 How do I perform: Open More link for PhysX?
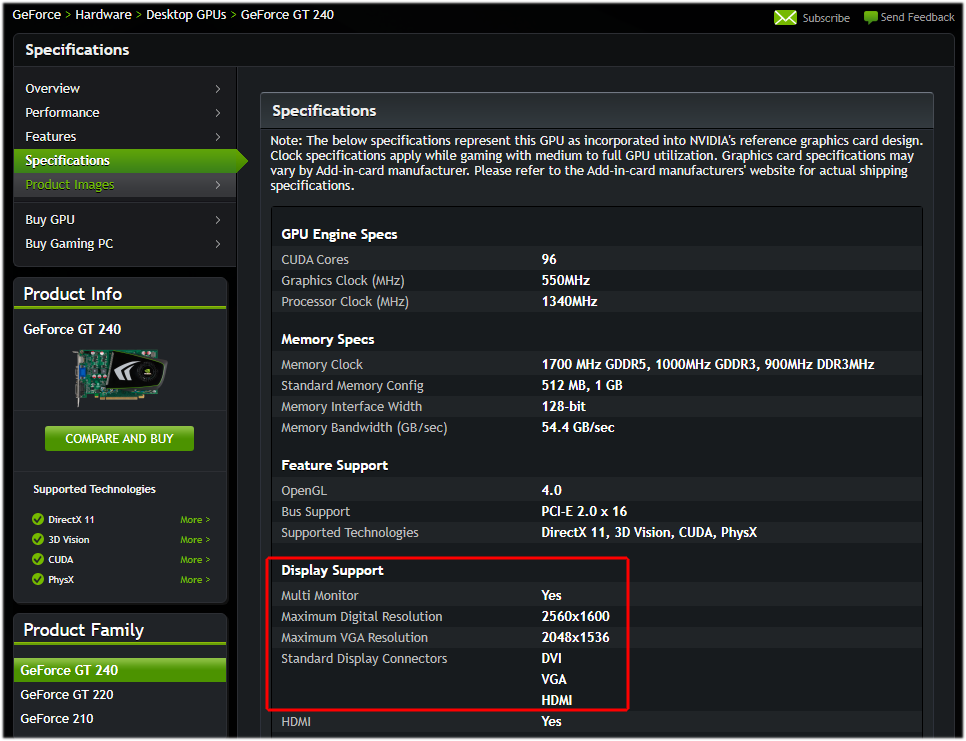pyautogui.click(x=195, y=580)
